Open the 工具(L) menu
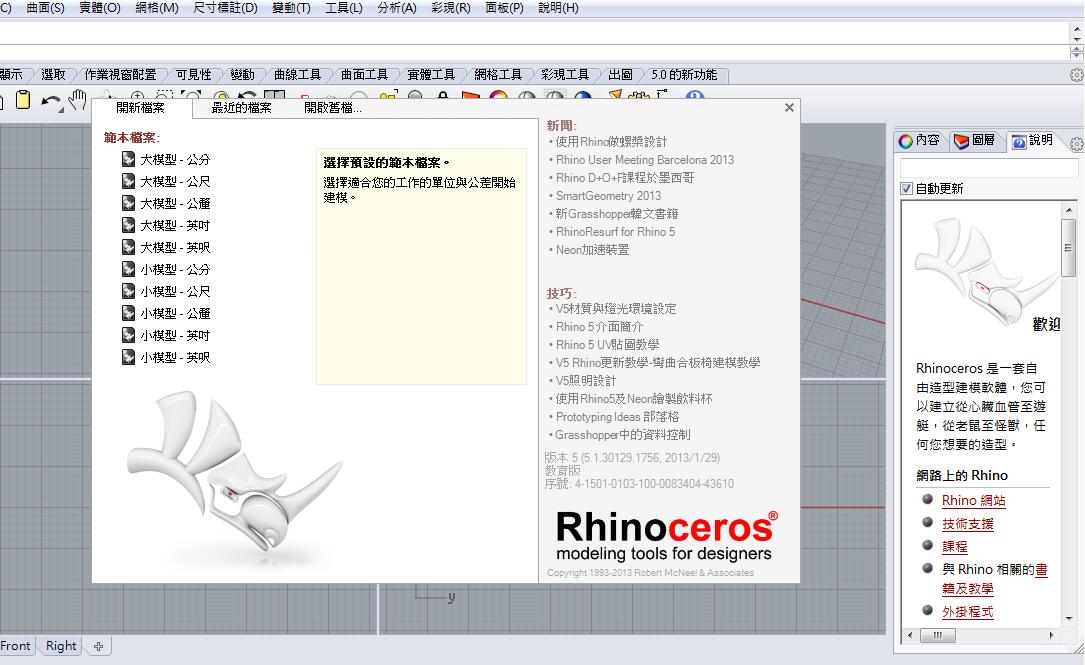This screenshot has height=665, width=1085. click(343, 8)
